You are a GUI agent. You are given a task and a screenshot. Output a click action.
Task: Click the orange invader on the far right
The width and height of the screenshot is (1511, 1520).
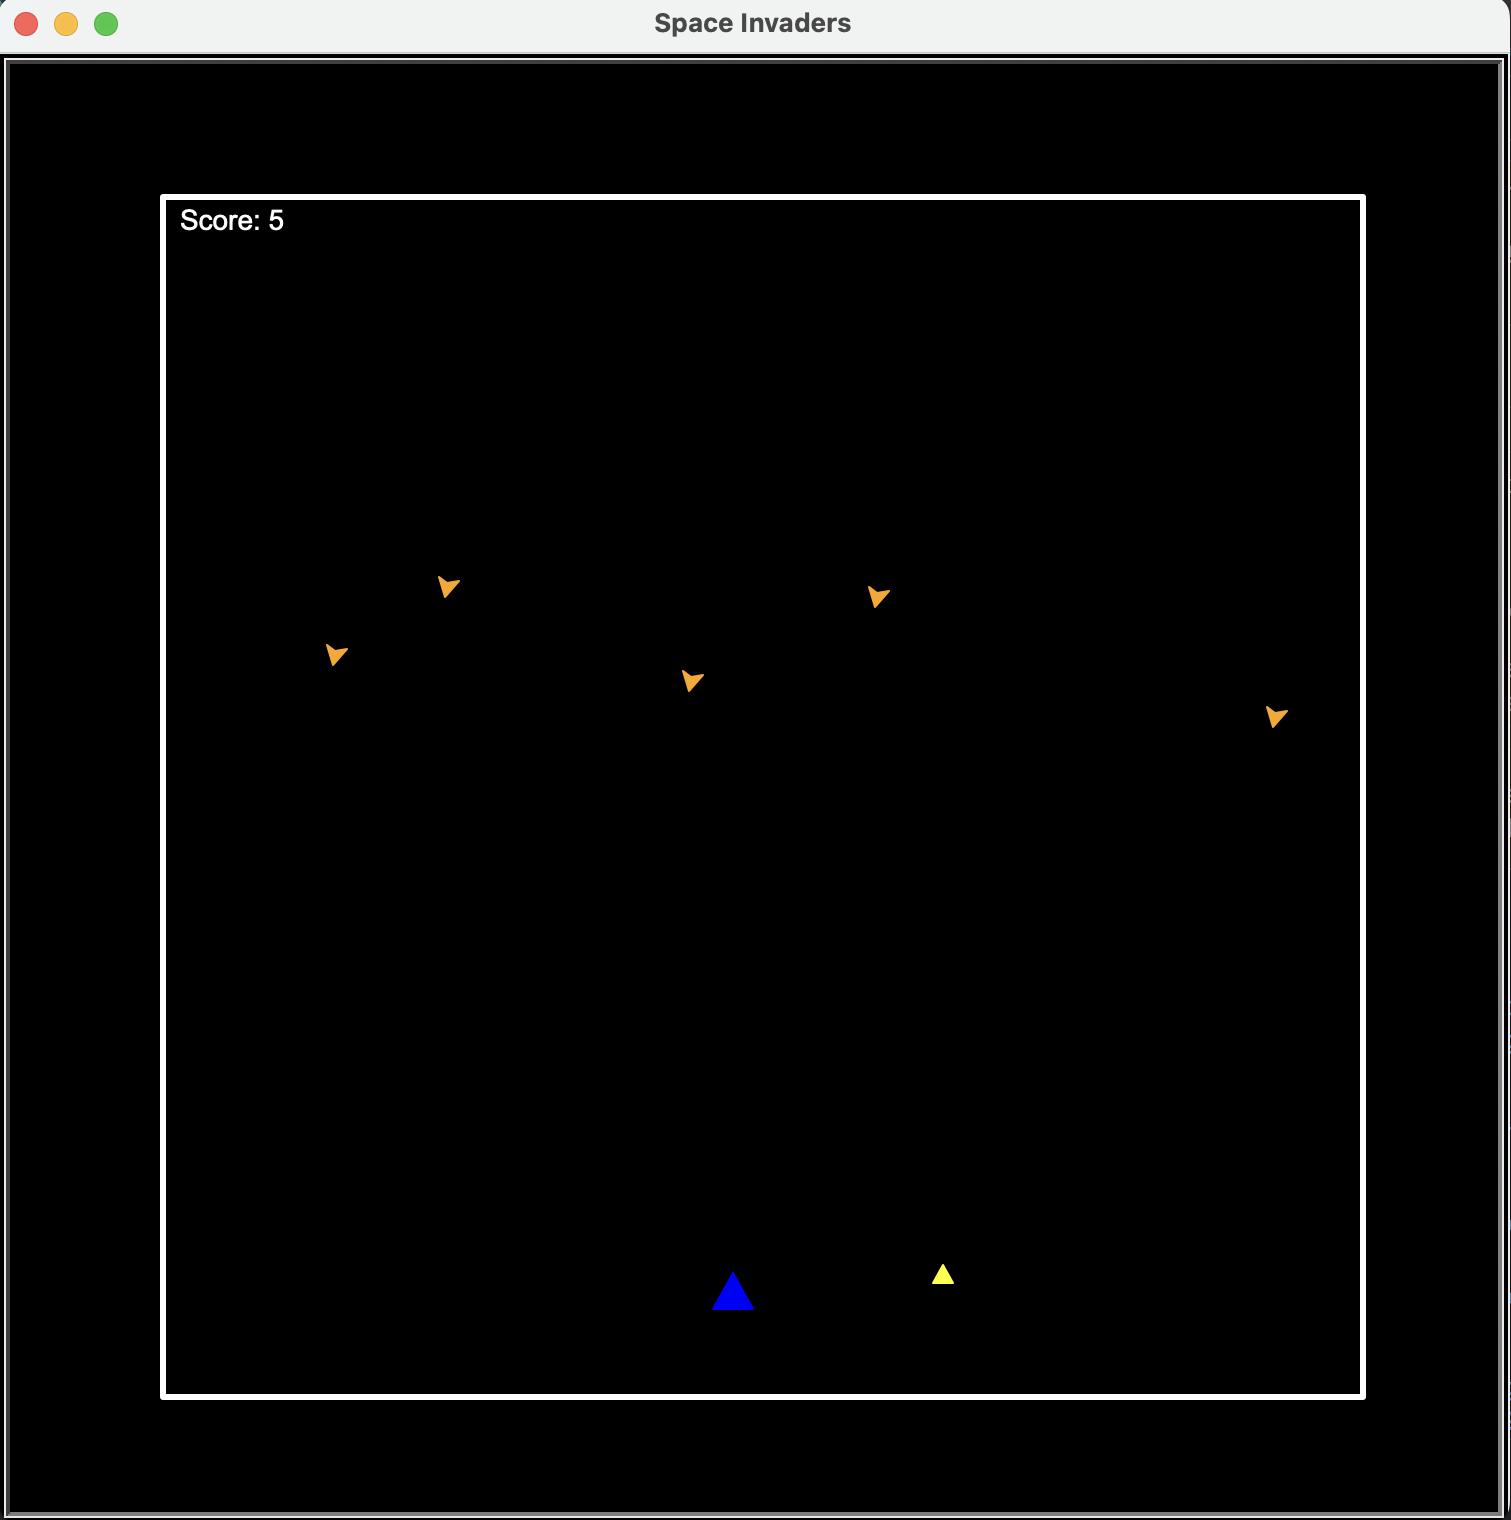(x=1276, y=717)
